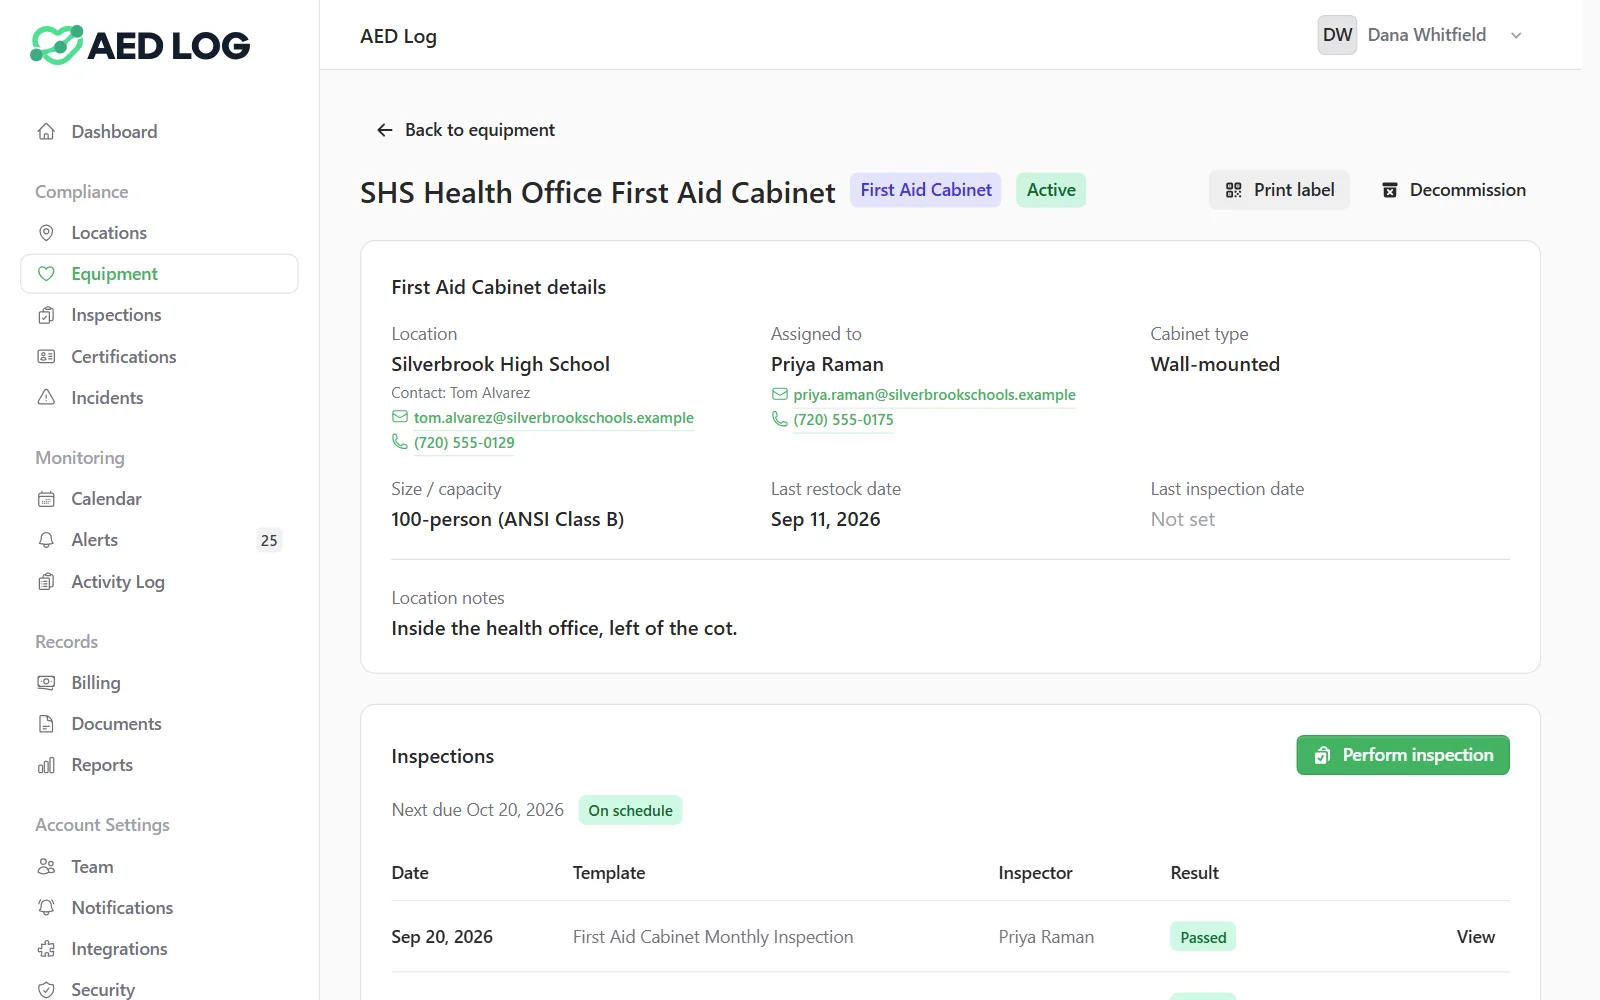Screen dimensions: 1600x1000
Task: View the Sep 20, 2026 inspection
Action: pos(1475,937)
